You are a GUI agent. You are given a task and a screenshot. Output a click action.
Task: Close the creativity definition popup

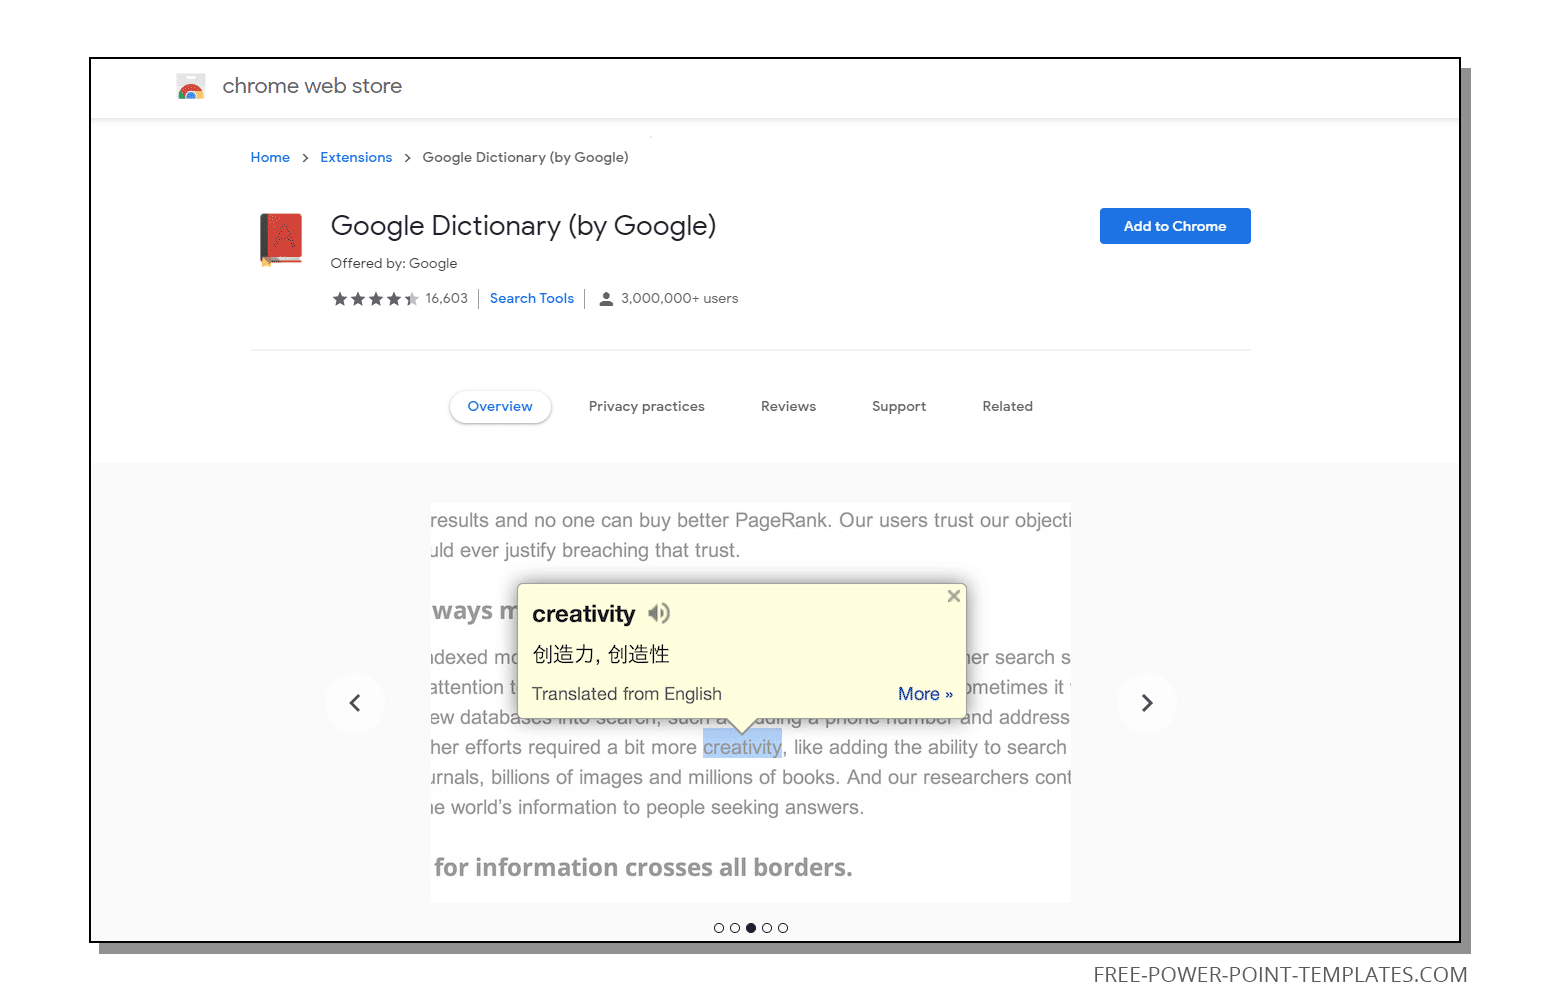click(954, 596)
